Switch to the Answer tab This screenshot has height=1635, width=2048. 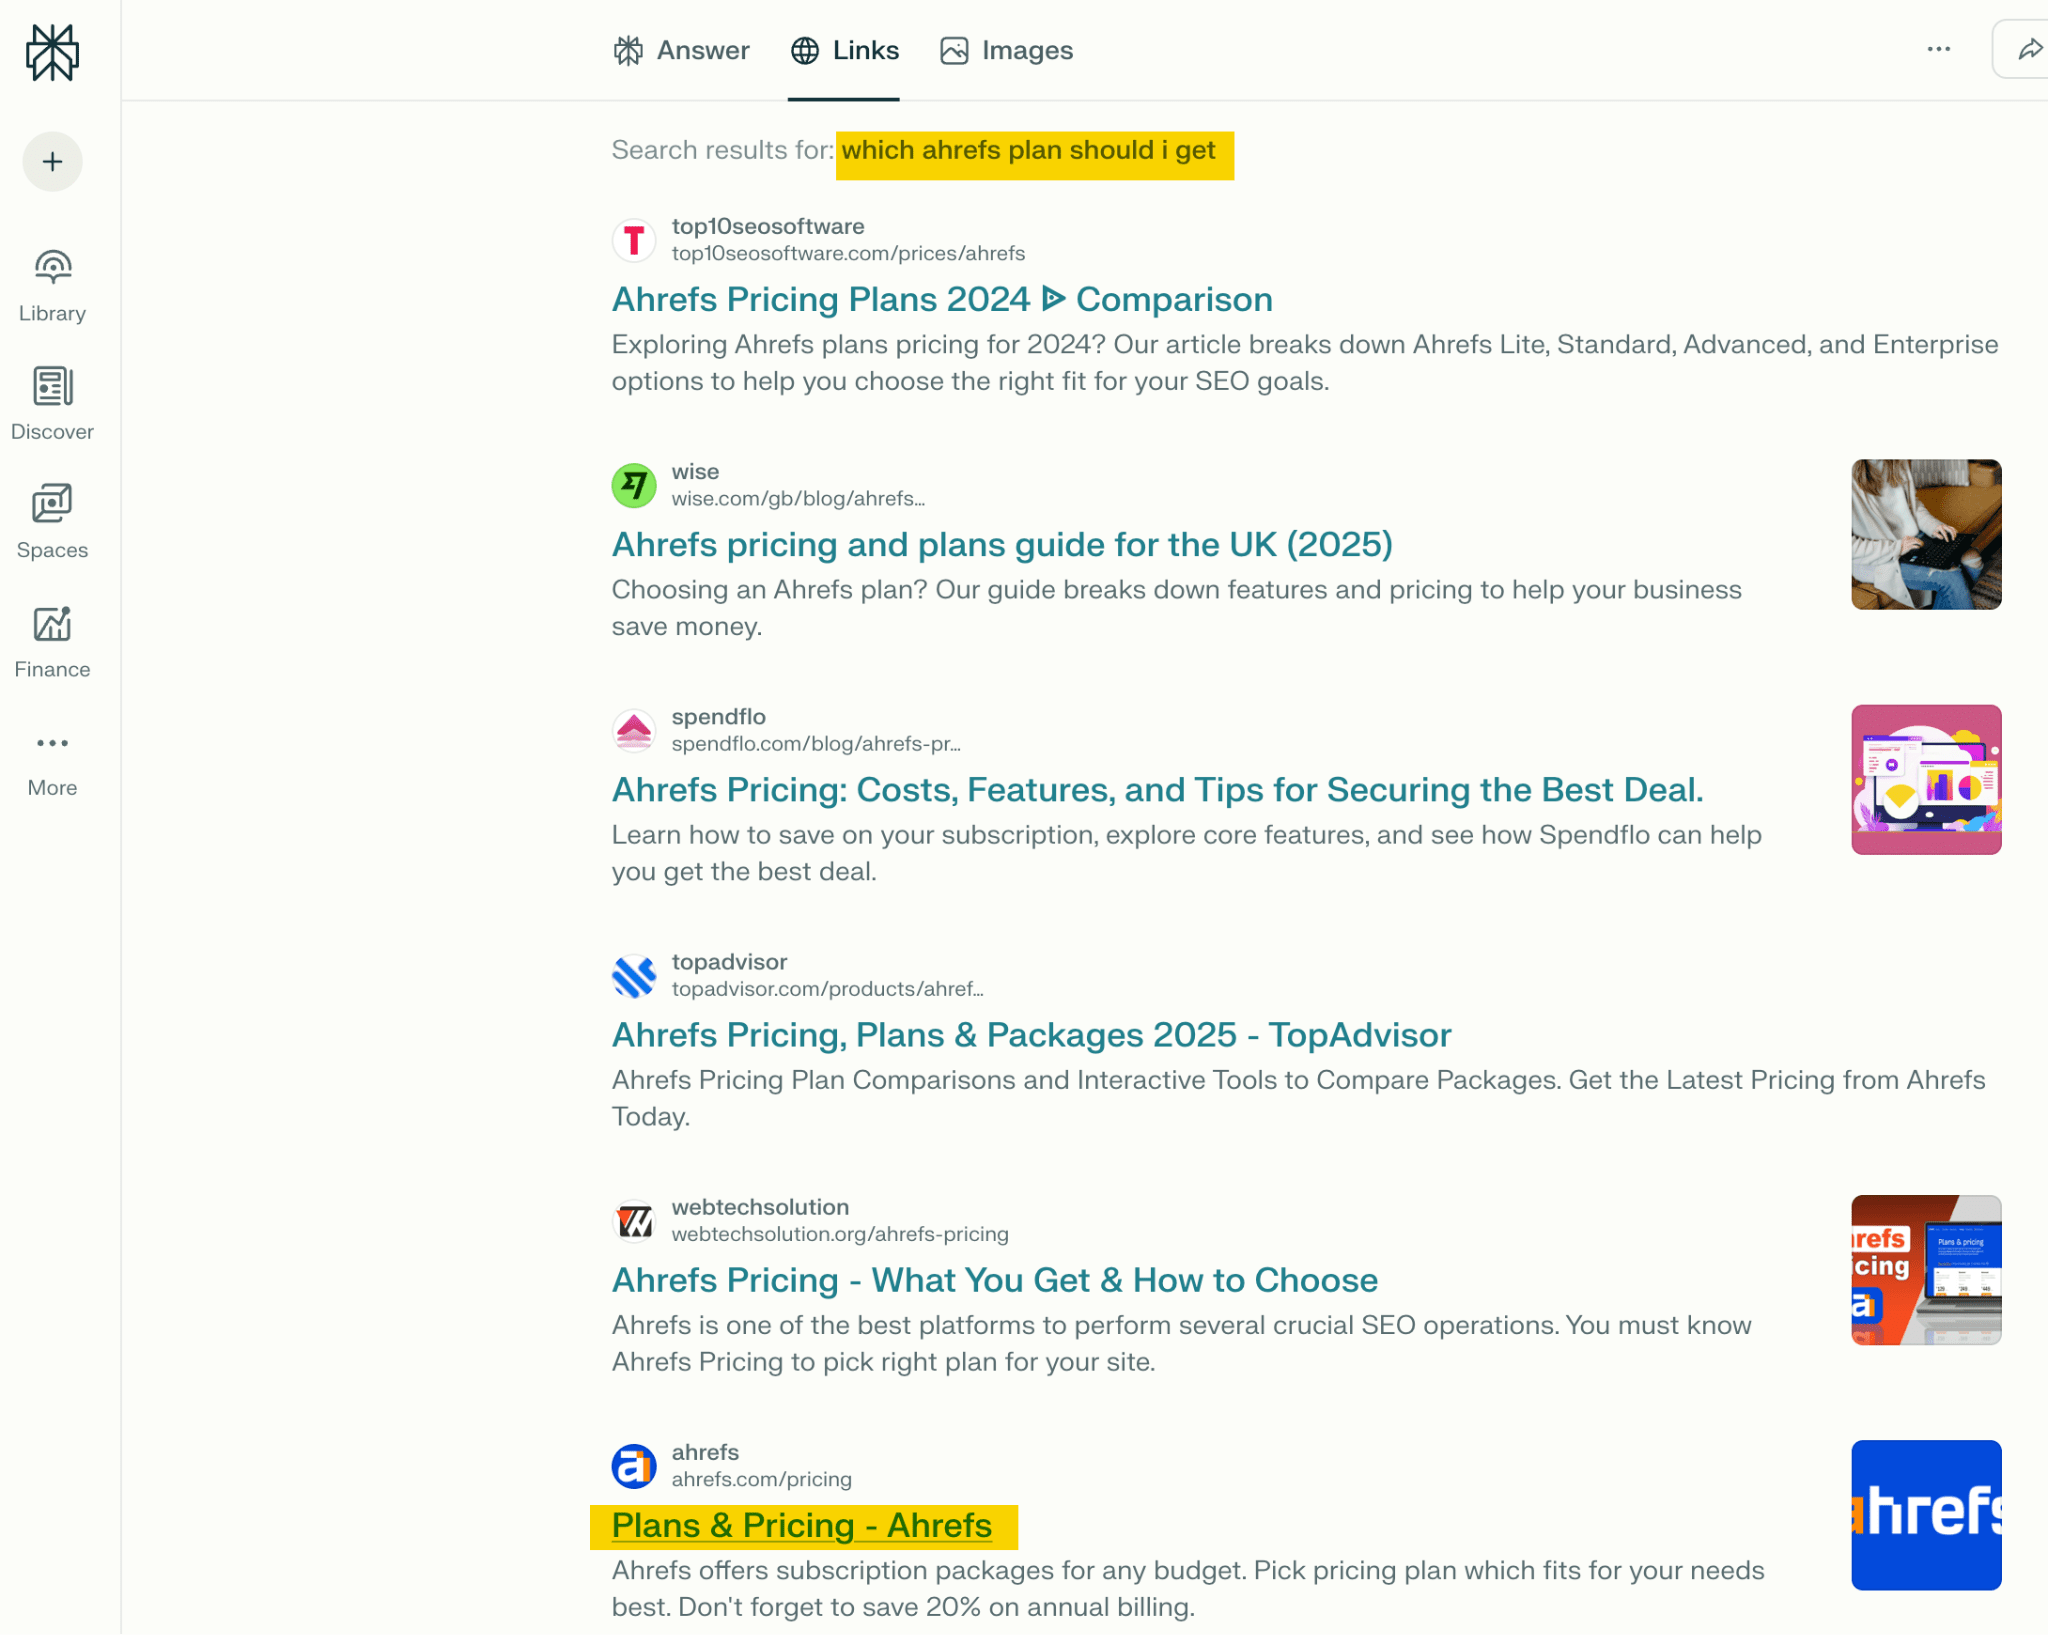click(x=681, y=50)
